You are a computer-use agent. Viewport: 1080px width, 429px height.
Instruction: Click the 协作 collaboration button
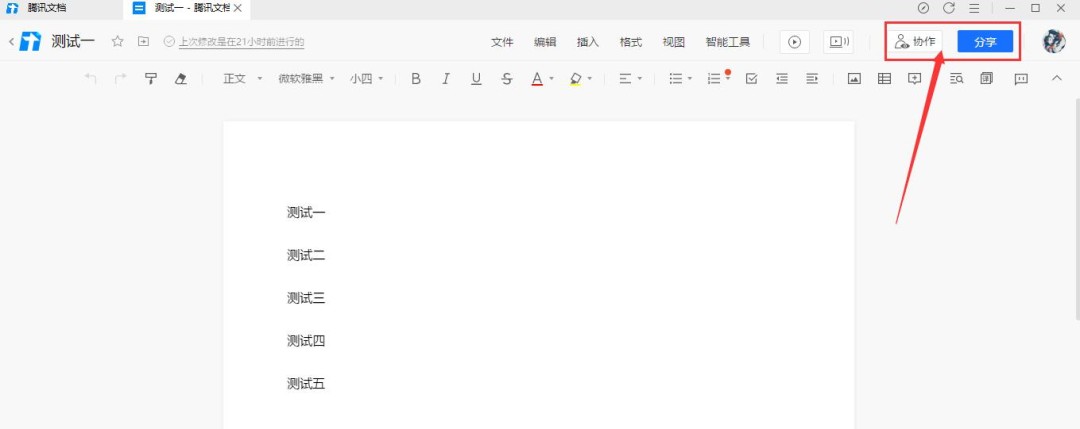tap(915, 42)
